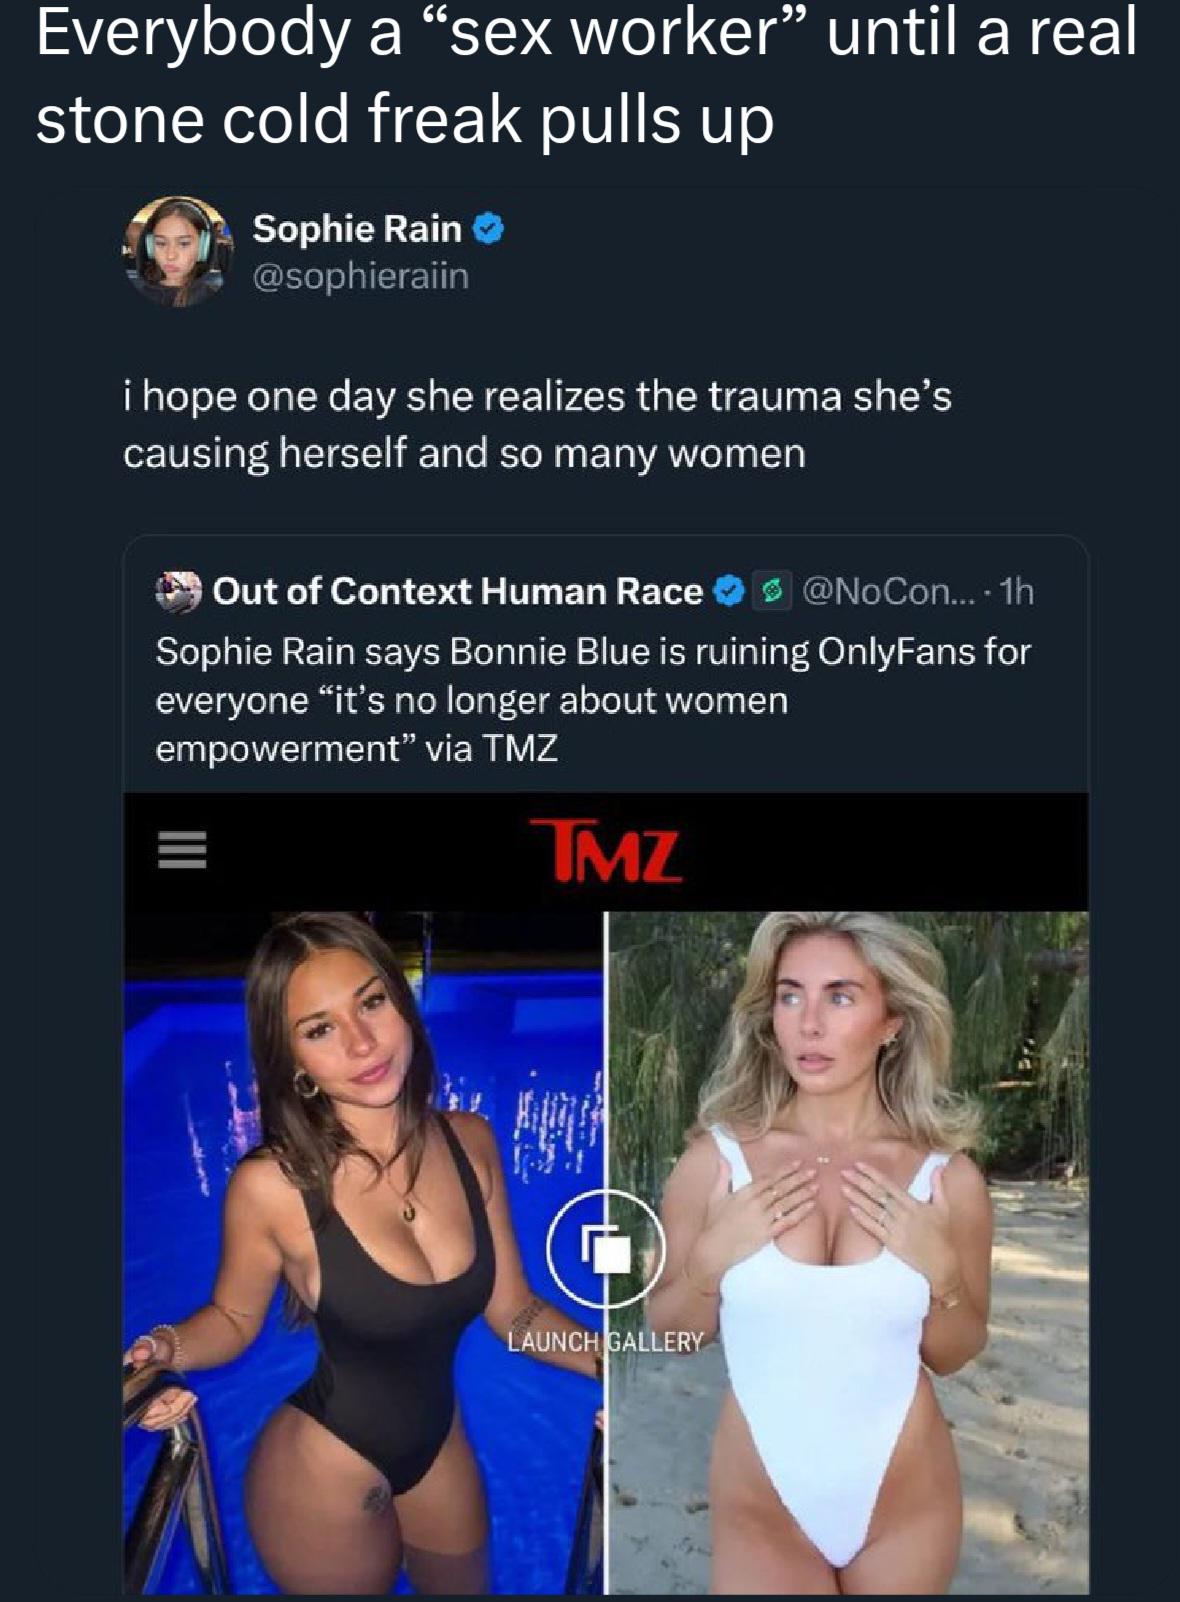The image size is (1180, 1602).
Task: Open Out of Context Human Race avatar
Action: pyautogui.click(x=178, y=590)
